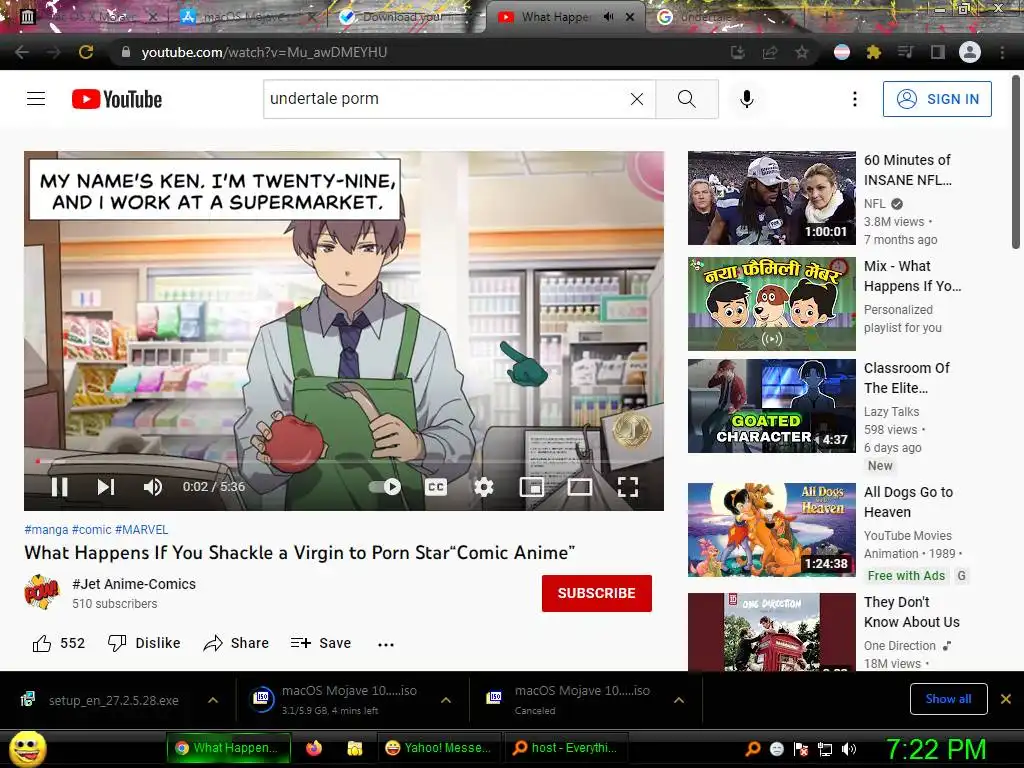Subscribe to #Jet Anime-Comics
1024x768 pixels.
pyautogui.click(x=596, y=593)
